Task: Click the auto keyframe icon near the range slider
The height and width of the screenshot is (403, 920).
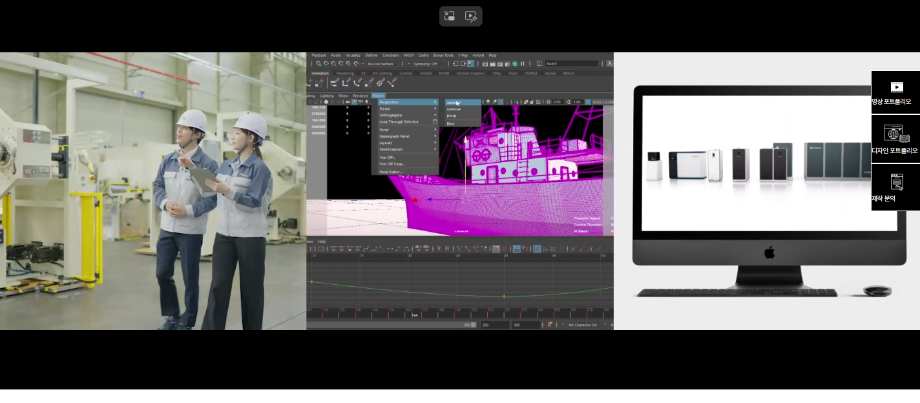Action: click(549, 324)
